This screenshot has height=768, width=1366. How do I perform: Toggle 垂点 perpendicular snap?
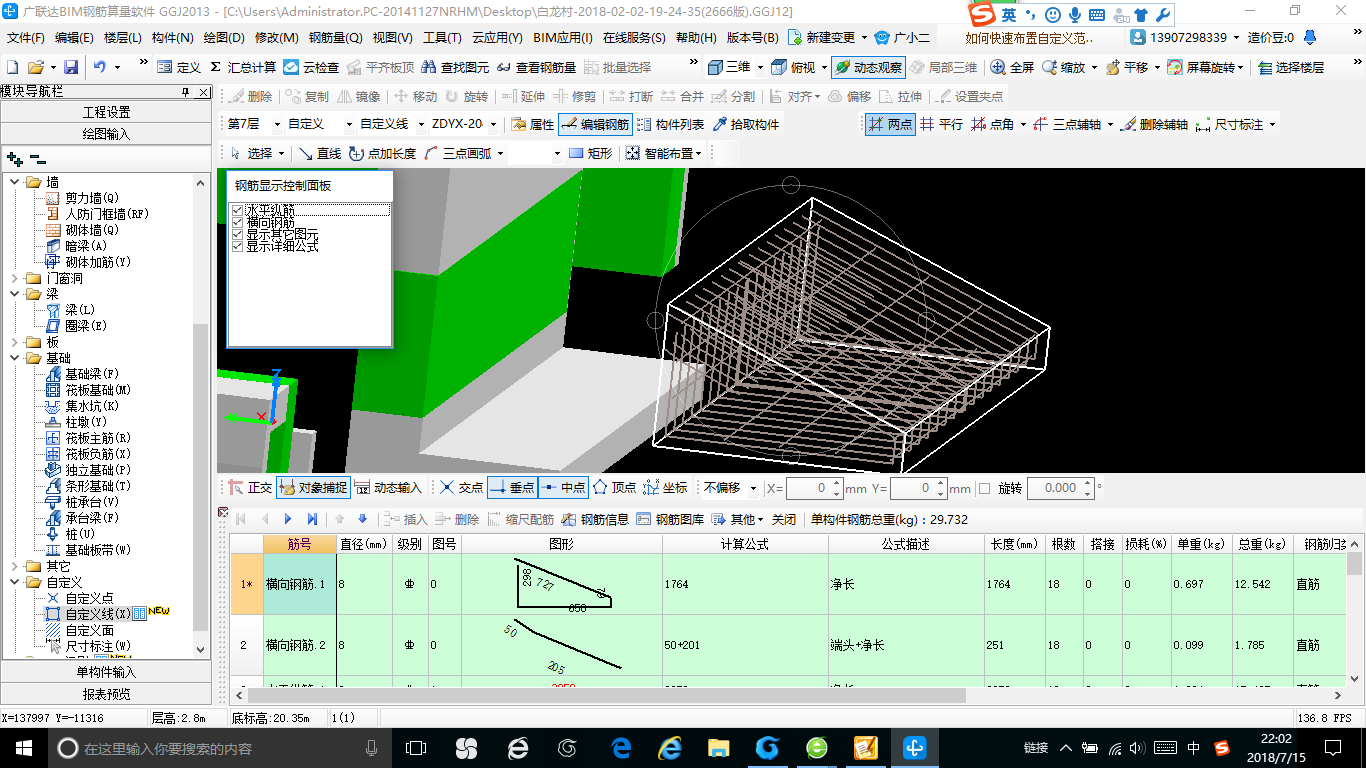coord(513,488)
